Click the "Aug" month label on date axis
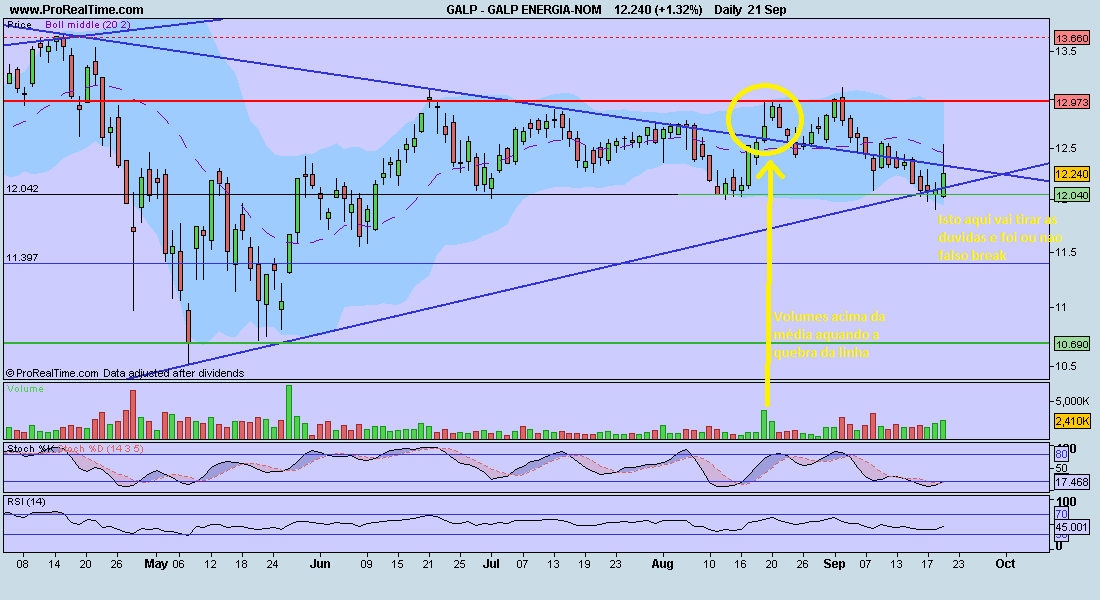 tap(662, 564)
